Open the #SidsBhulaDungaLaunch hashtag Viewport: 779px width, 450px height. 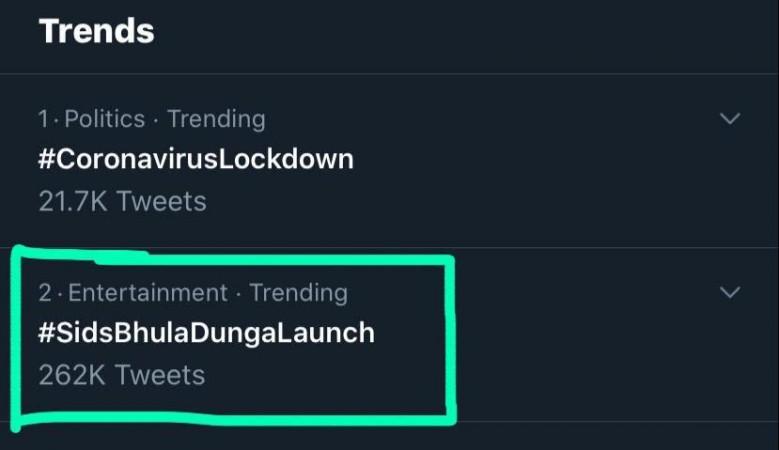(206, 333)
